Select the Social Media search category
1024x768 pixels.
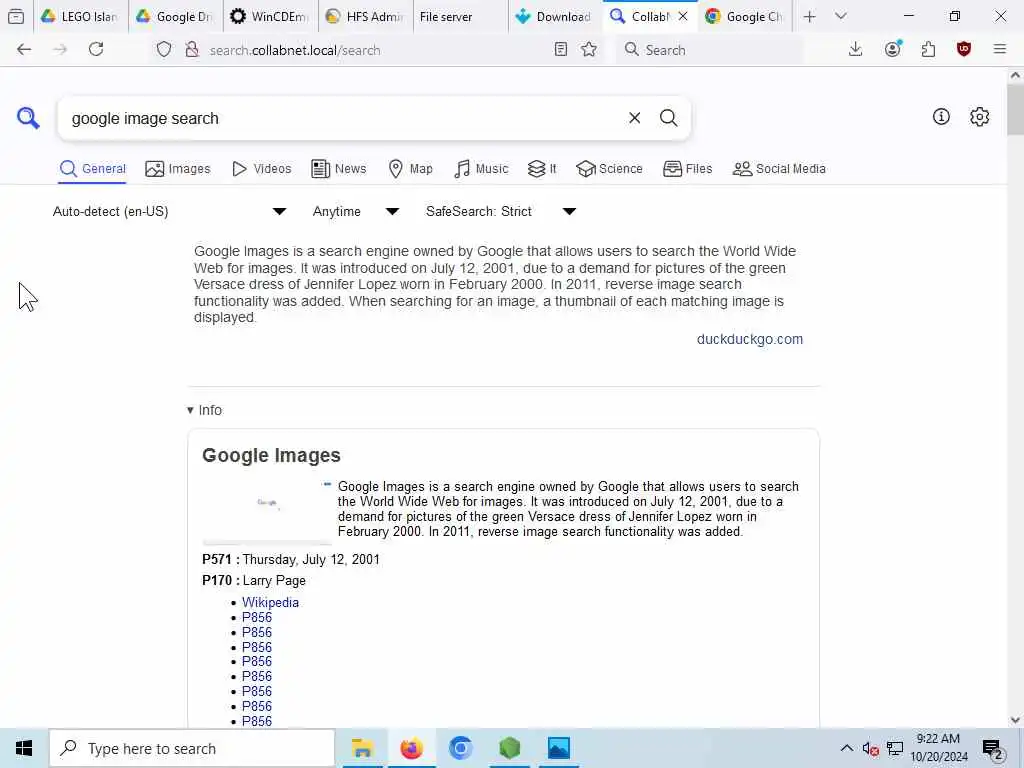tap(779, 169)
